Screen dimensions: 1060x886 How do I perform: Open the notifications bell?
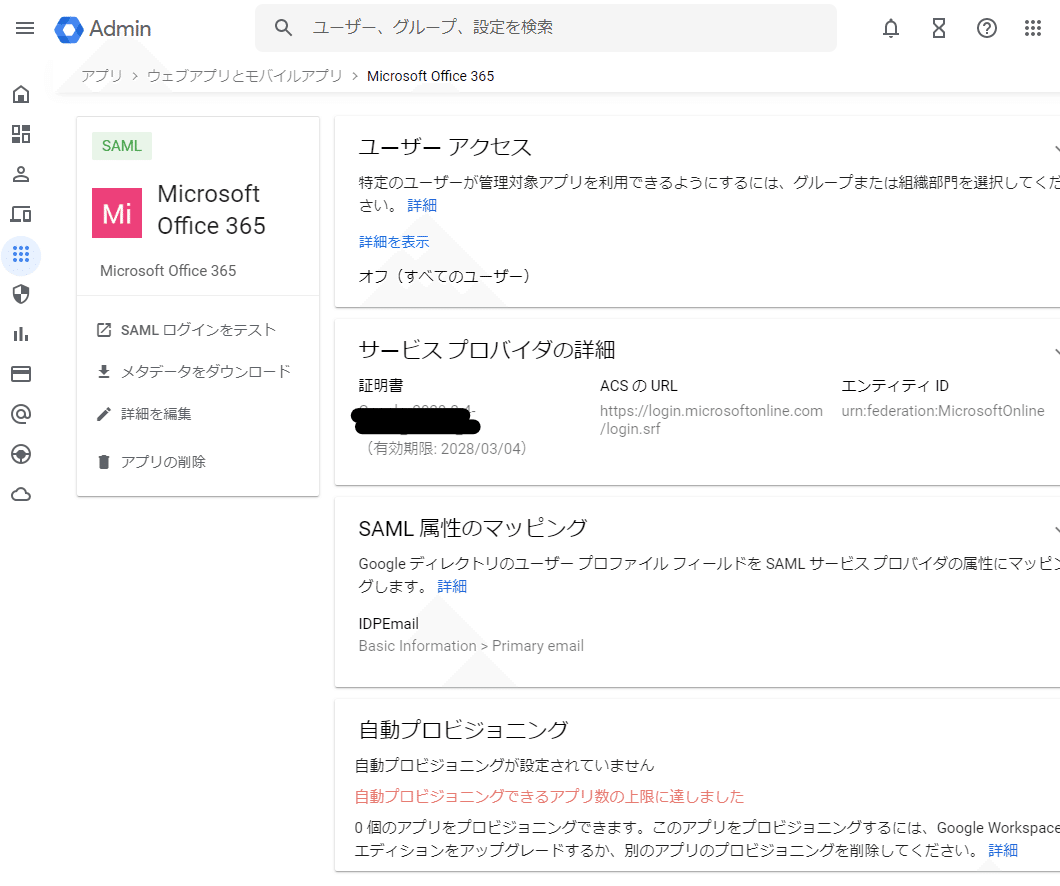point(891,28)
